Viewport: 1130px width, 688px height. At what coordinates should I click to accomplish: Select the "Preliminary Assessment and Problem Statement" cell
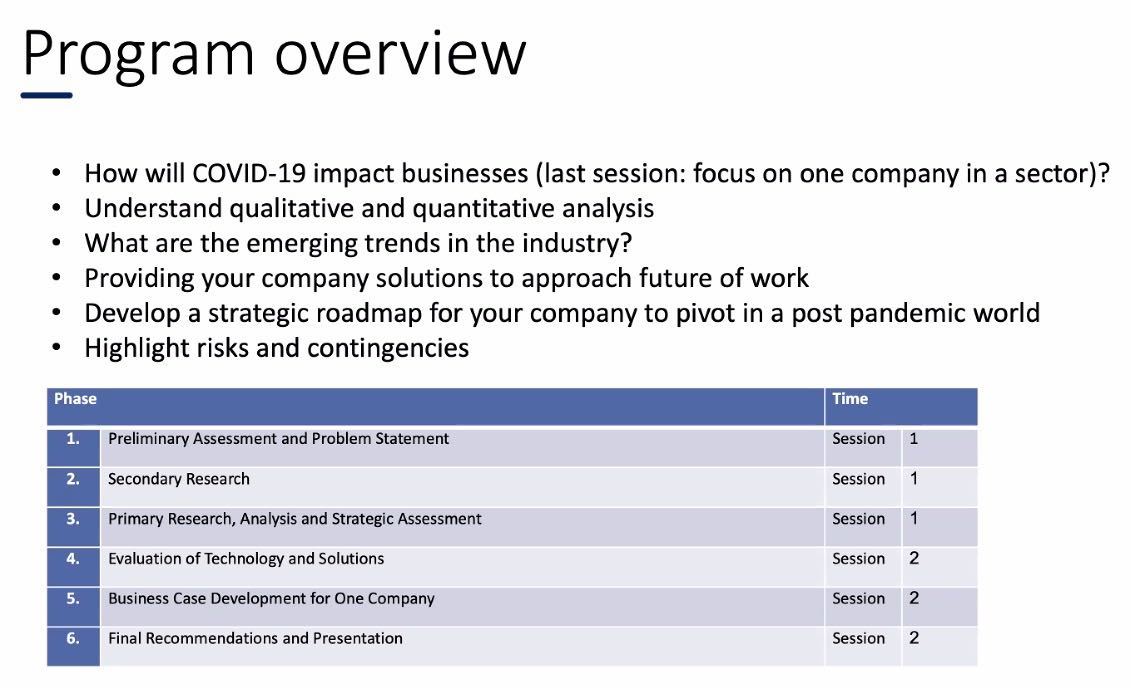pyautogui.click(x=278, y=439)
